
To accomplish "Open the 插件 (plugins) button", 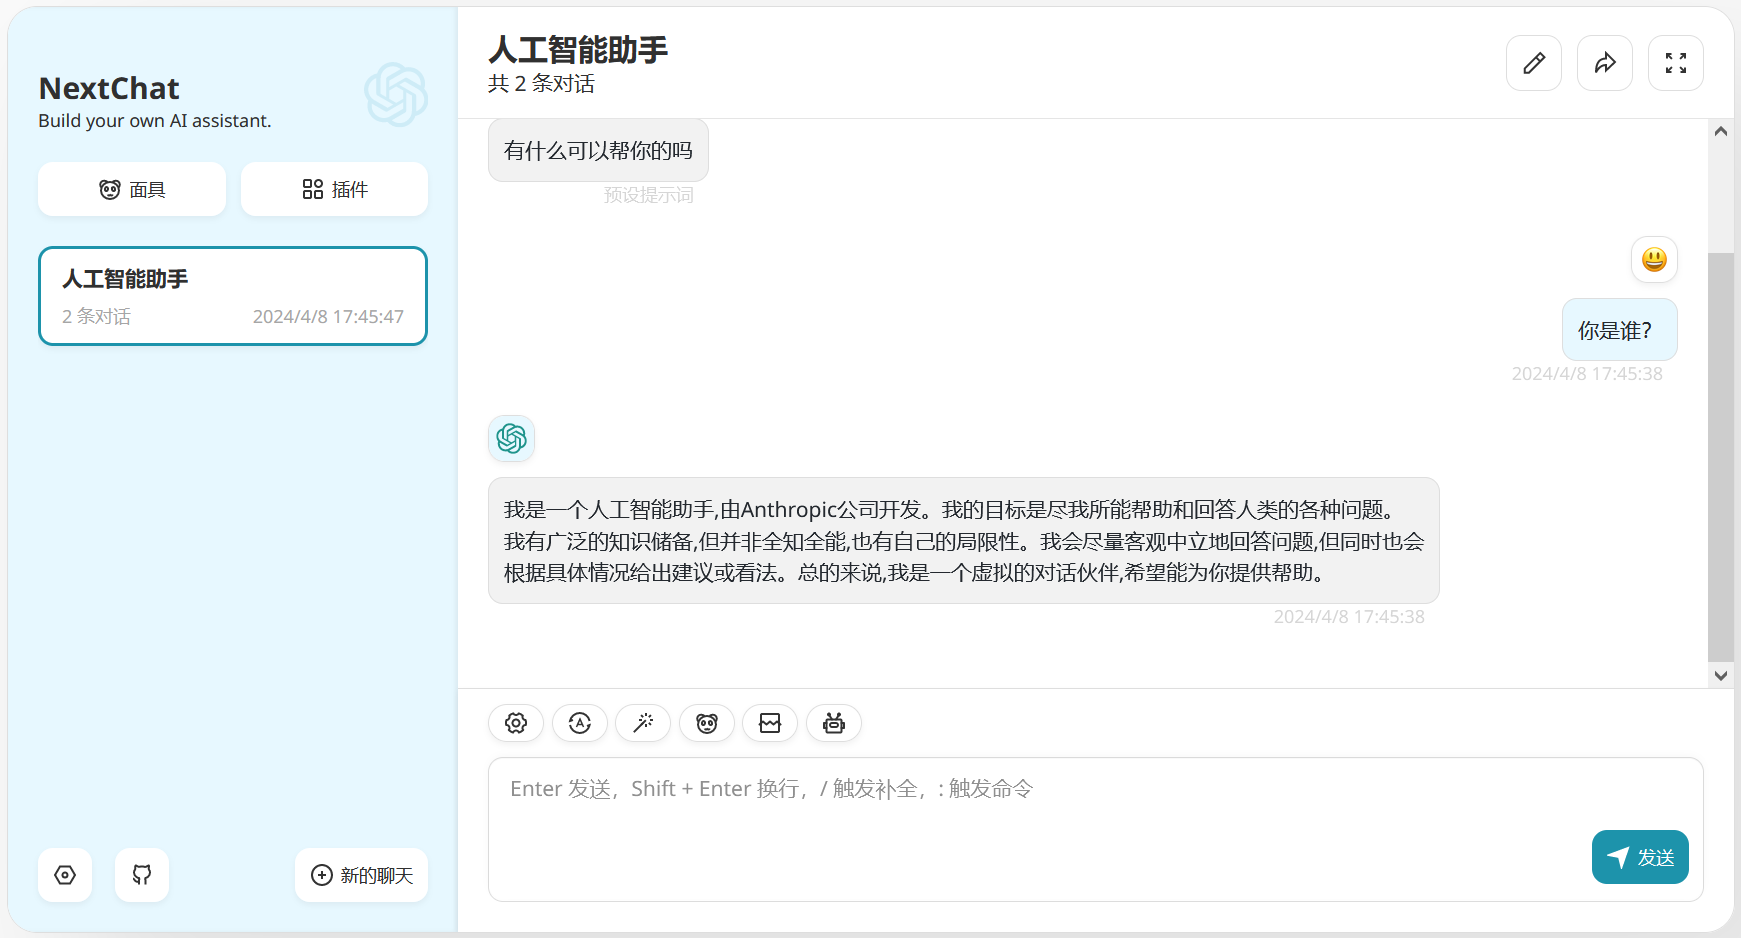I will (335, 189).
